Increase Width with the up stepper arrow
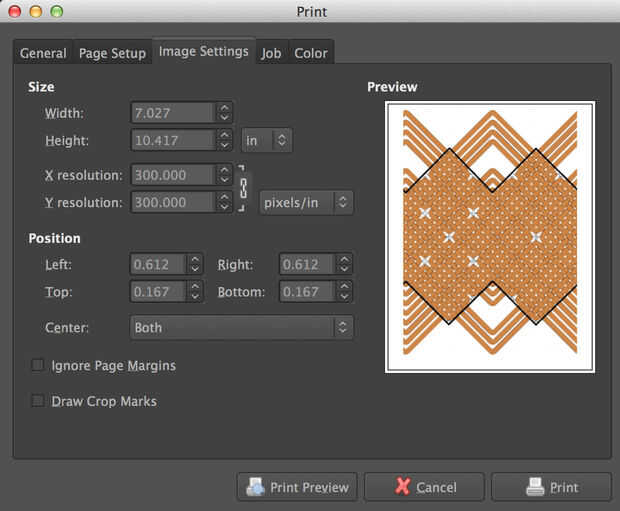Viewport: 620px width, 511px height. pos(225,108)
